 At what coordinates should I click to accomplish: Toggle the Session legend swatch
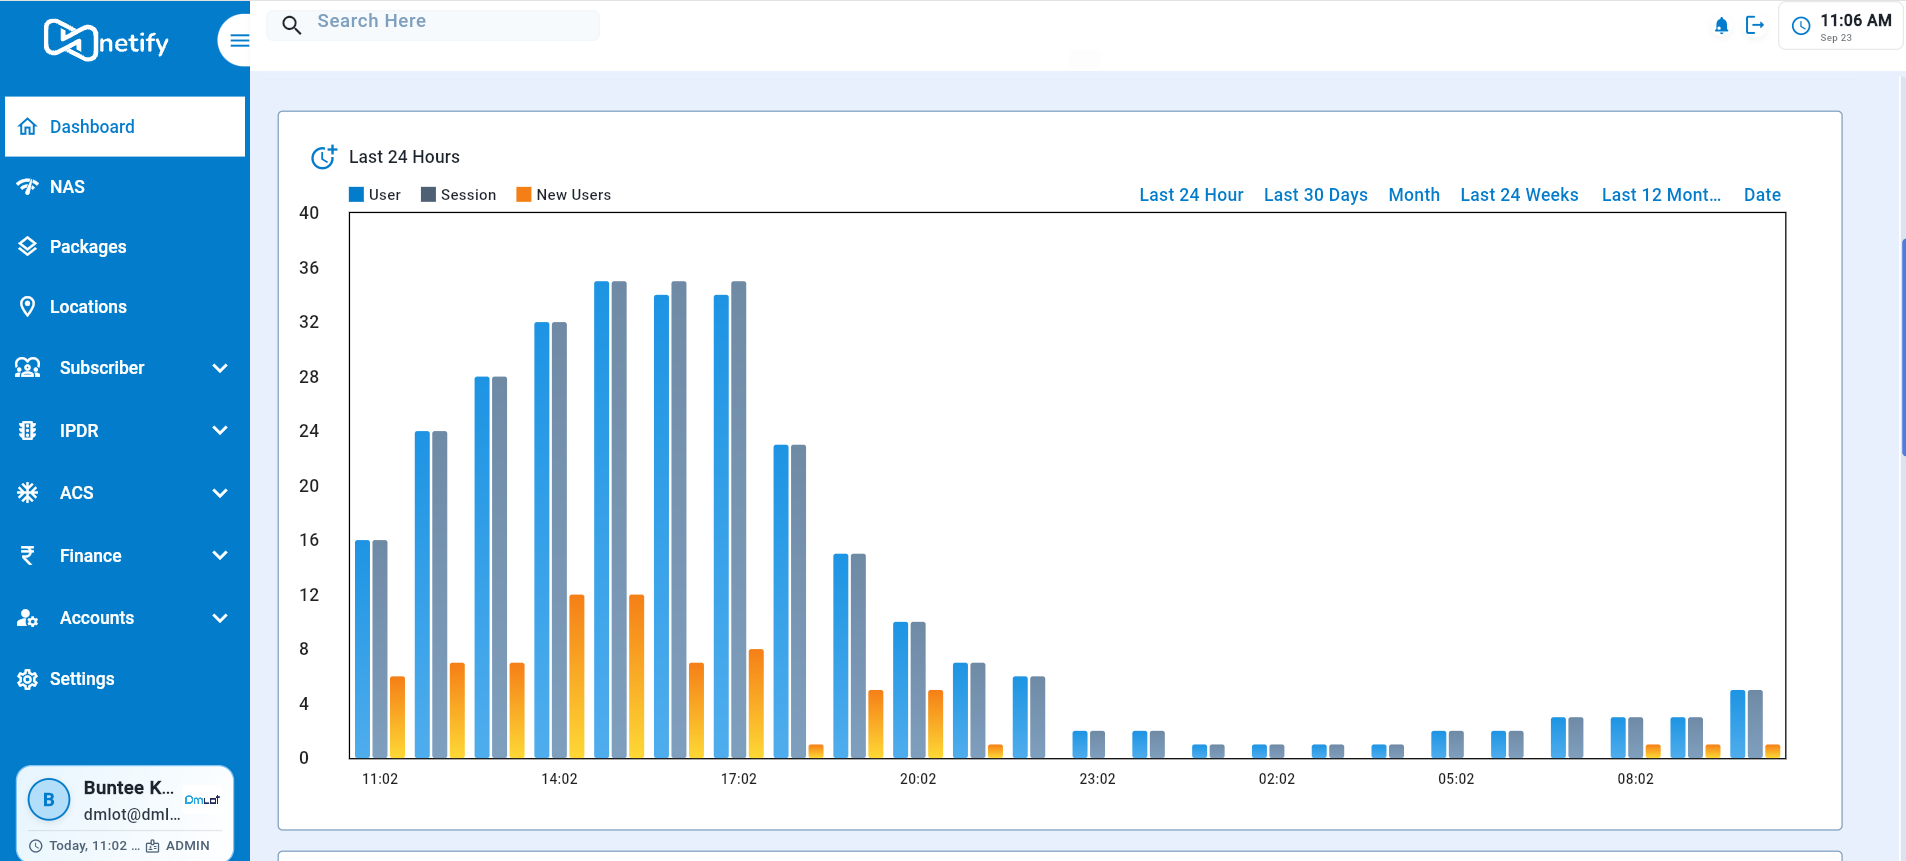(428, 195)
